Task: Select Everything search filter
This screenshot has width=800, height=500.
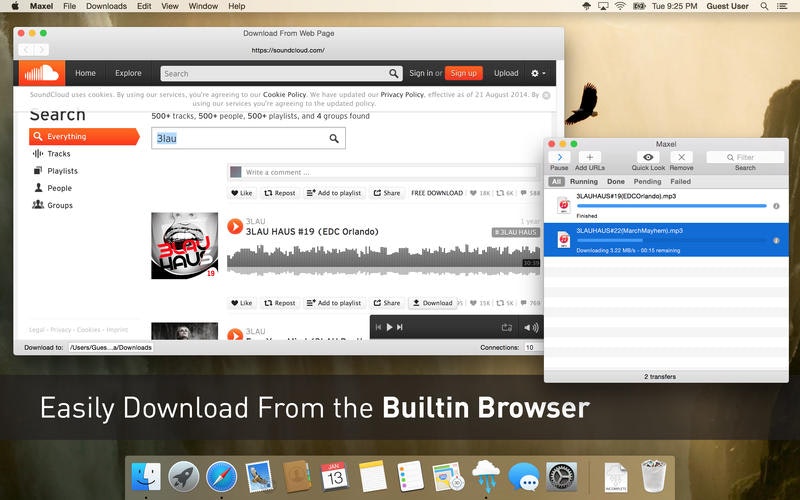Action: (84, 136)
